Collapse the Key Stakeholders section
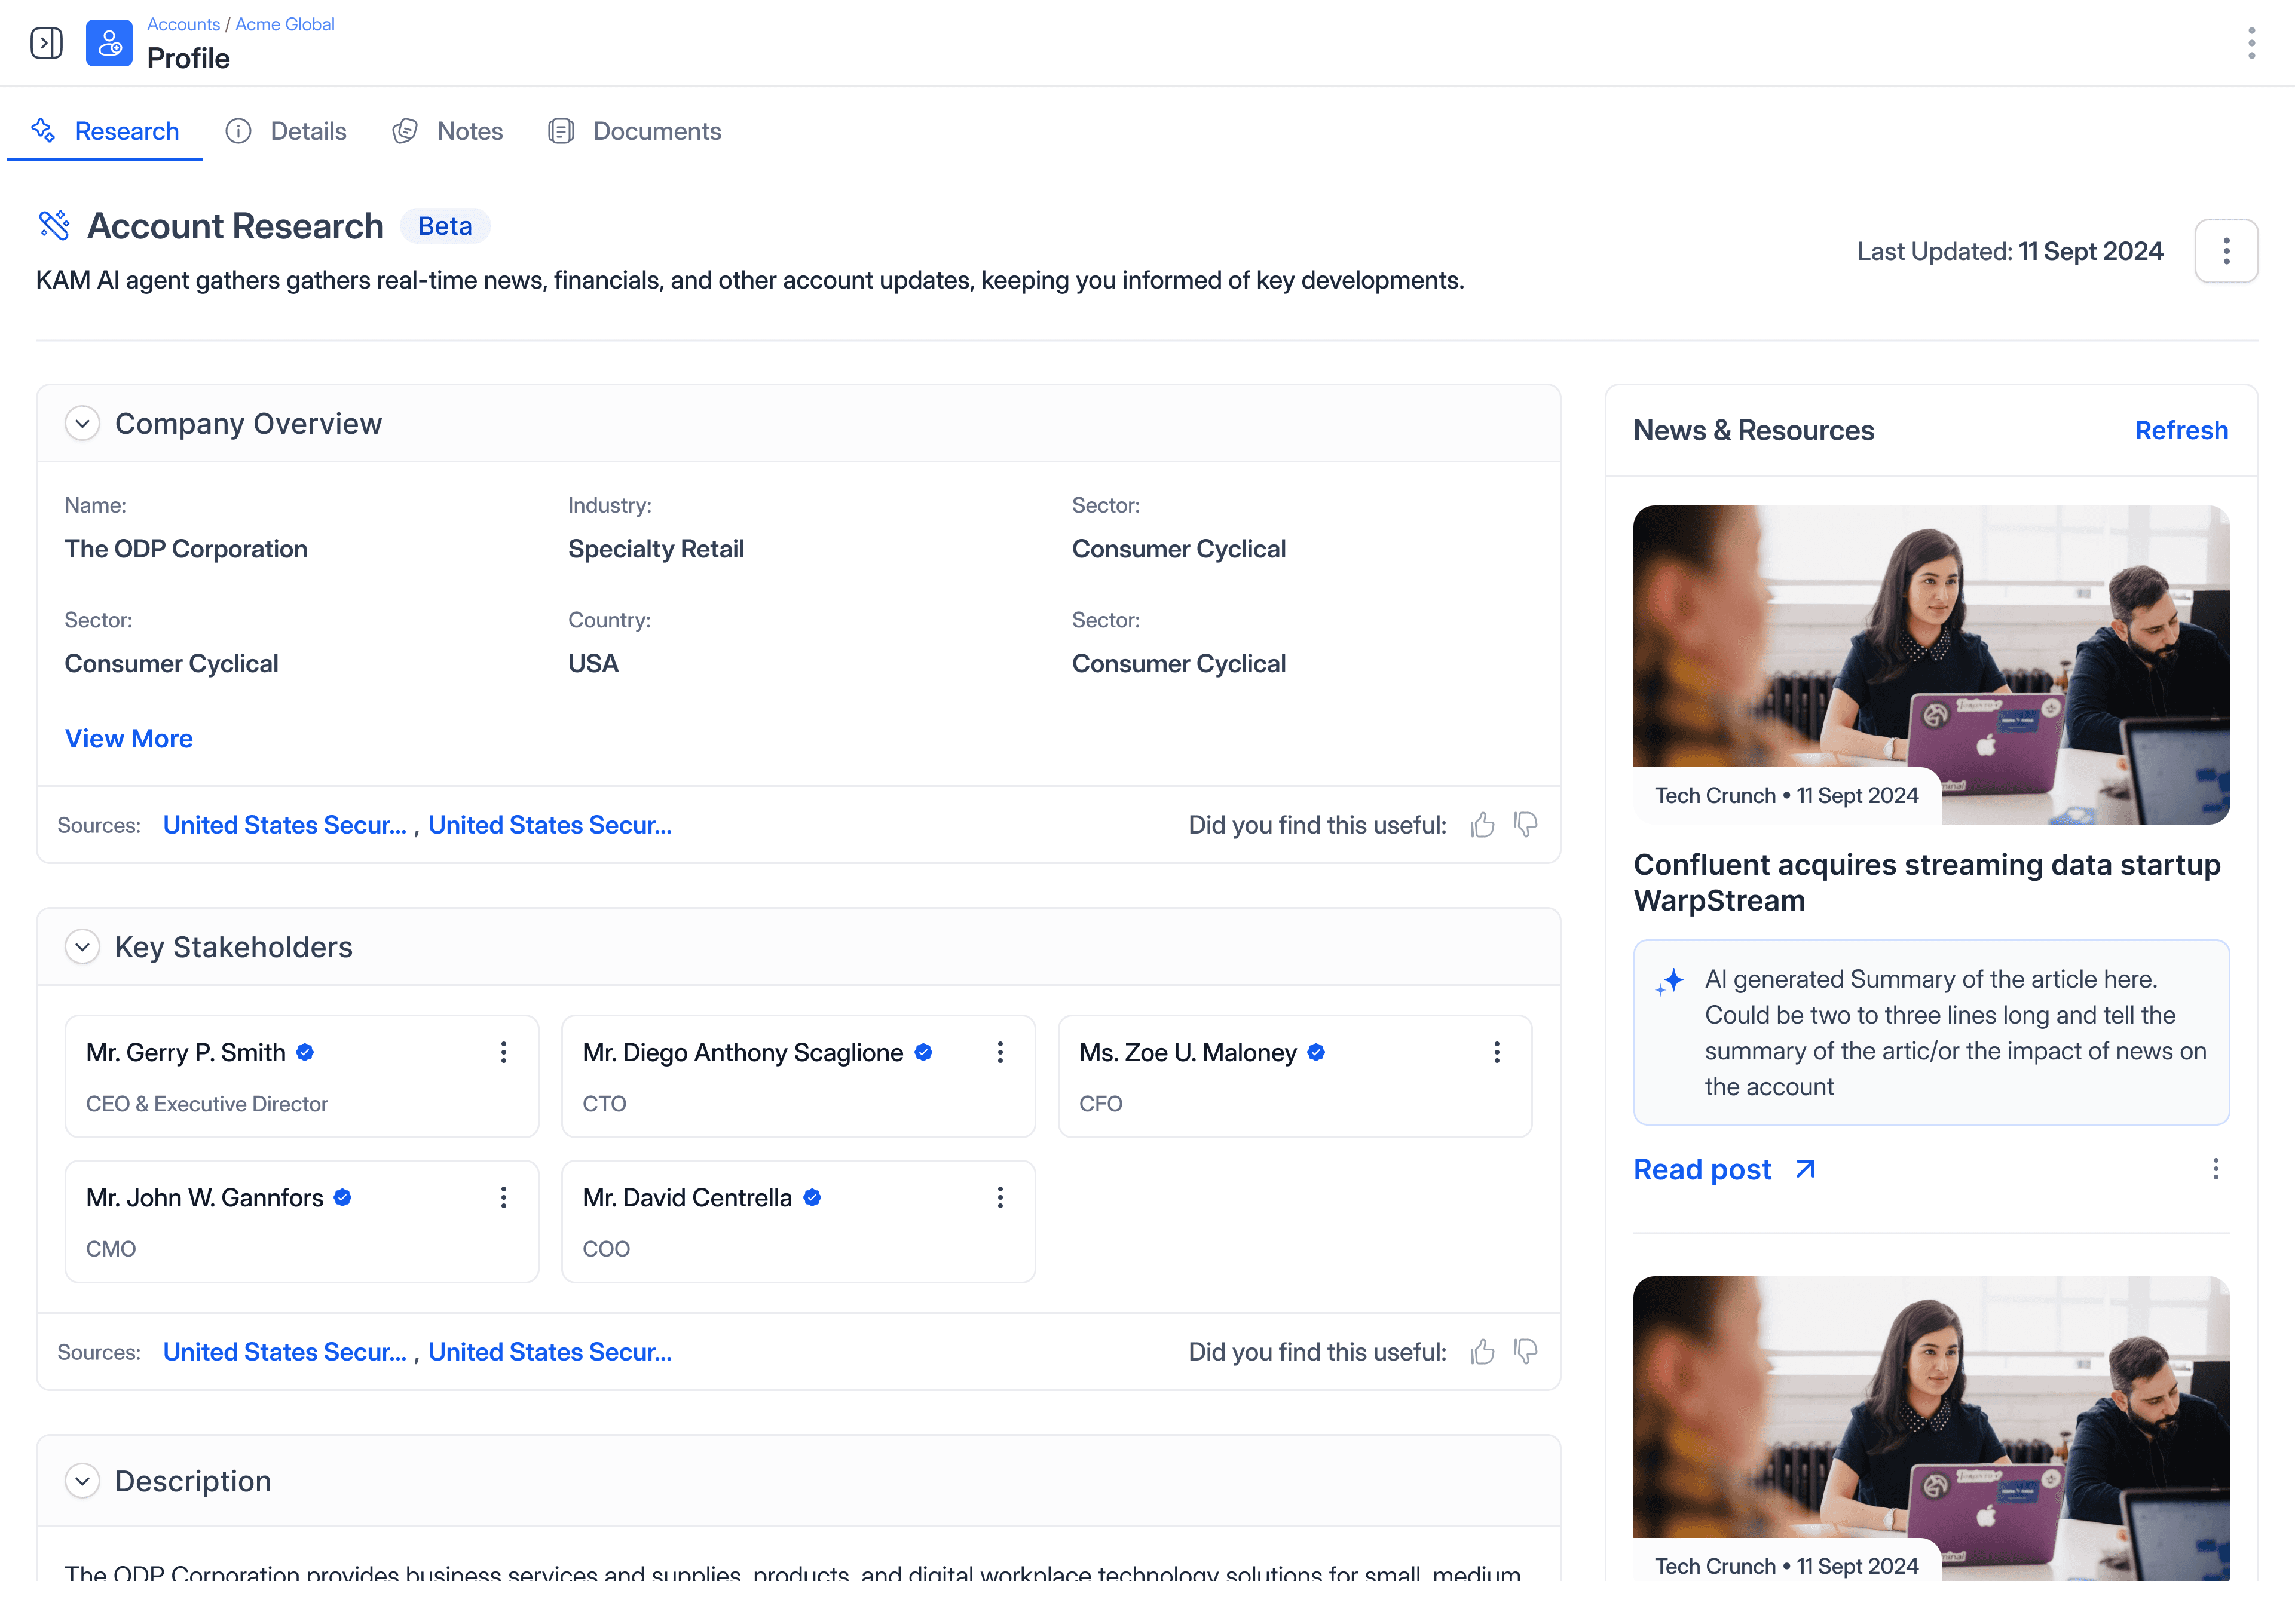This screenshot has height=1624, width=2295. coord(83,947)
